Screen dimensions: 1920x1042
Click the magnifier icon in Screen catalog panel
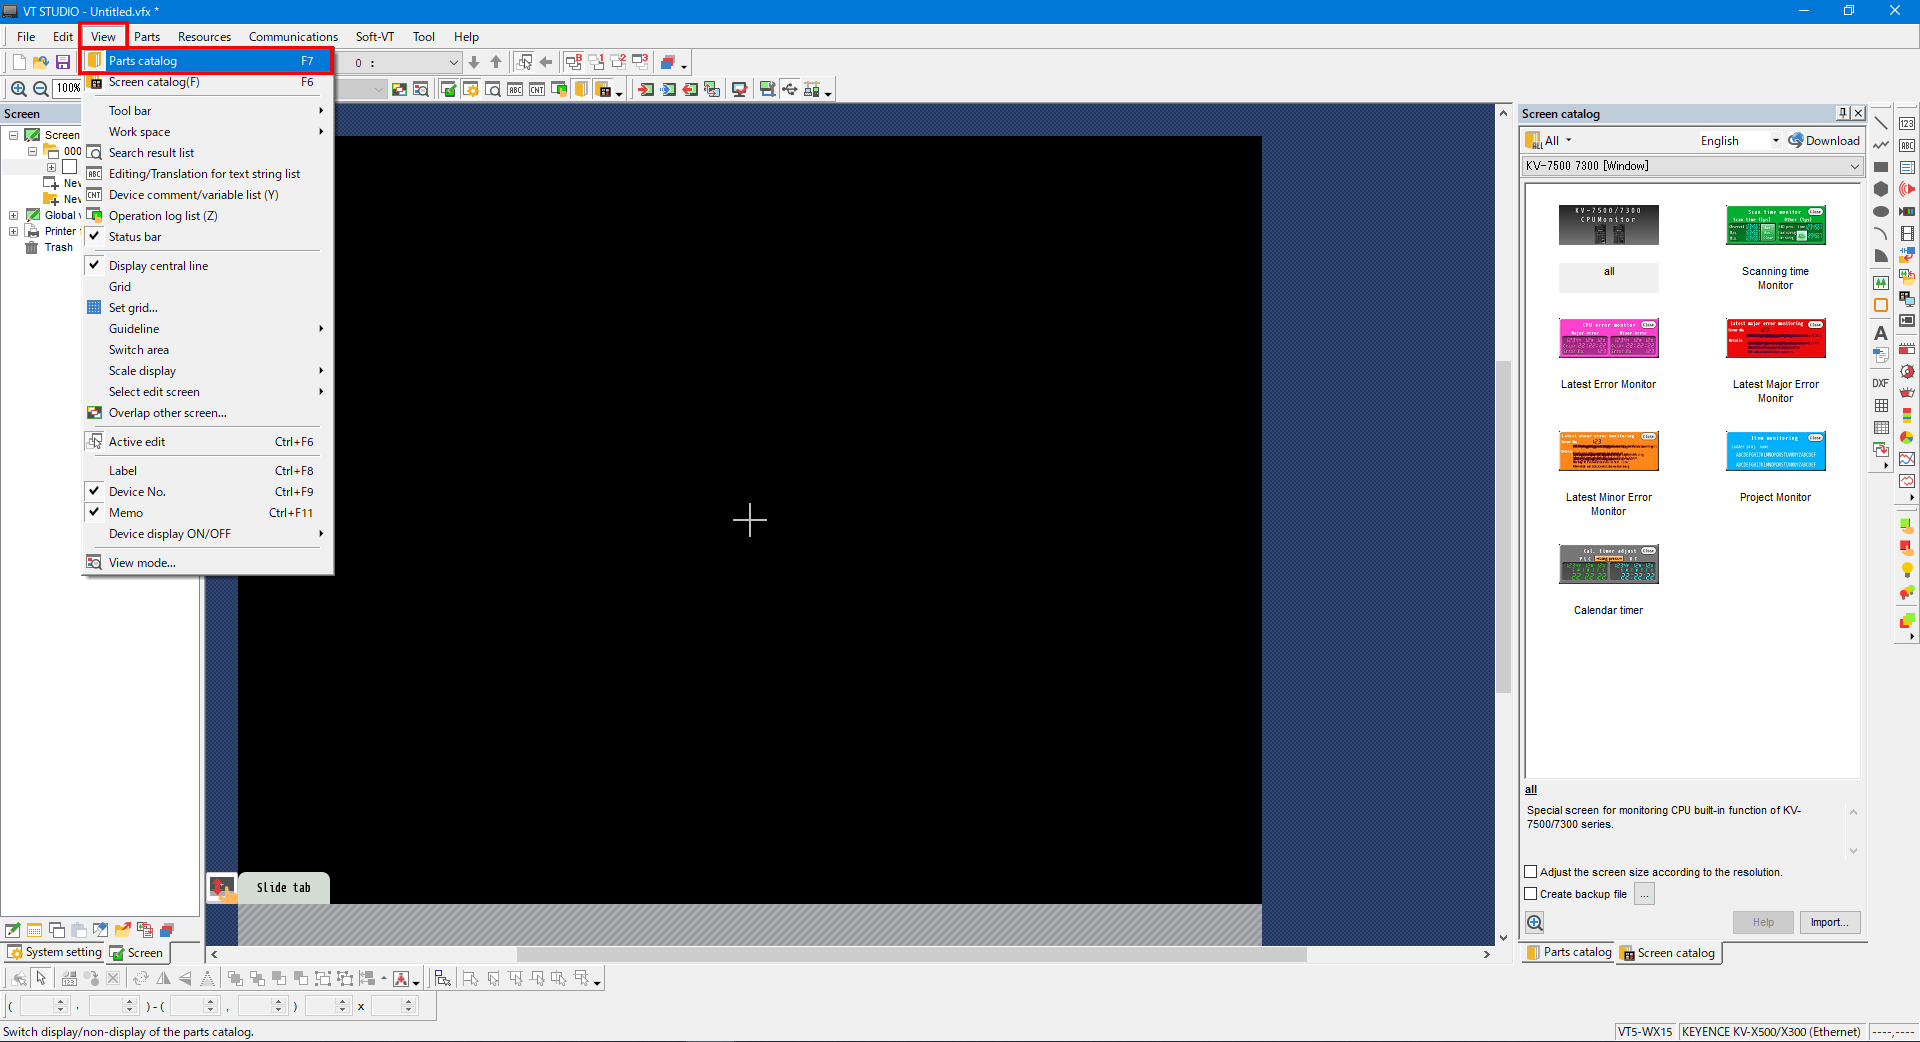coord(1535,922)
